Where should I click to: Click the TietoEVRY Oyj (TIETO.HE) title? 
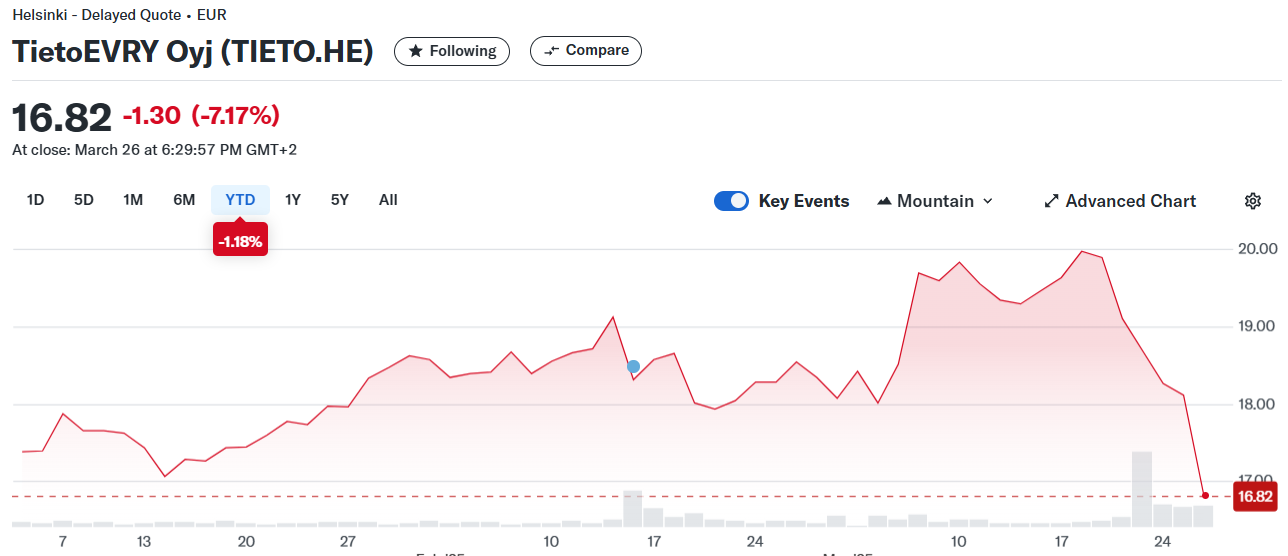coord(193,52)
